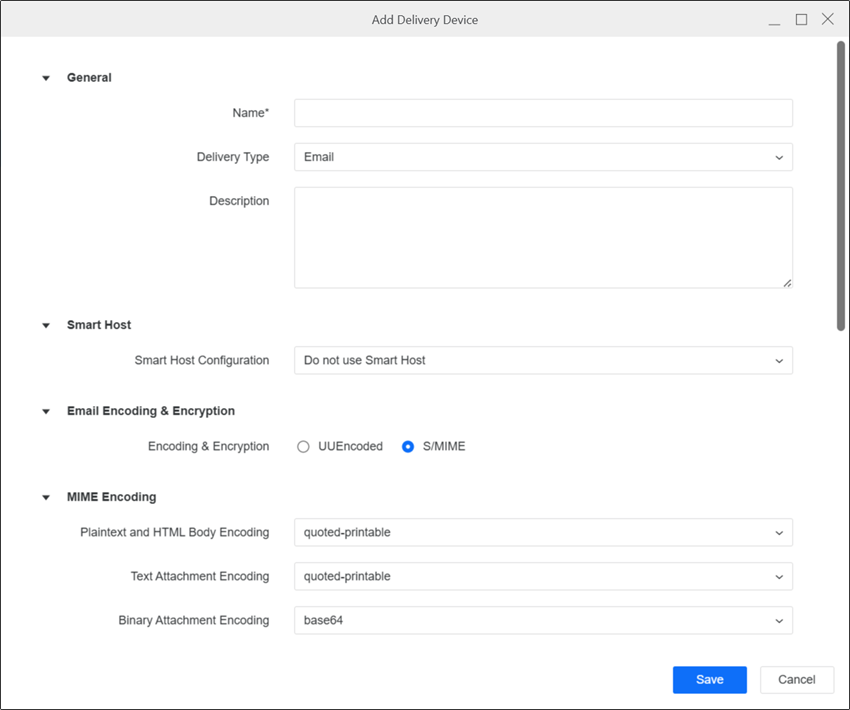Click the vertical scrollbar thumb
Screen dimensions: 850x710
coord(841,185)
